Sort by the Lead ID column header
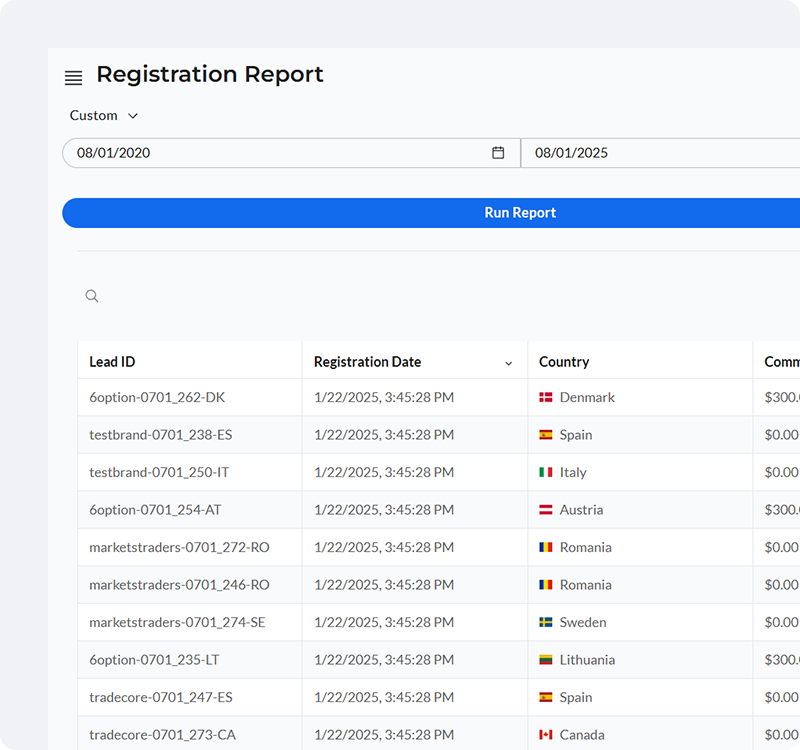The height and width of the screenshot is (750, 800). [x=112, y=362]
